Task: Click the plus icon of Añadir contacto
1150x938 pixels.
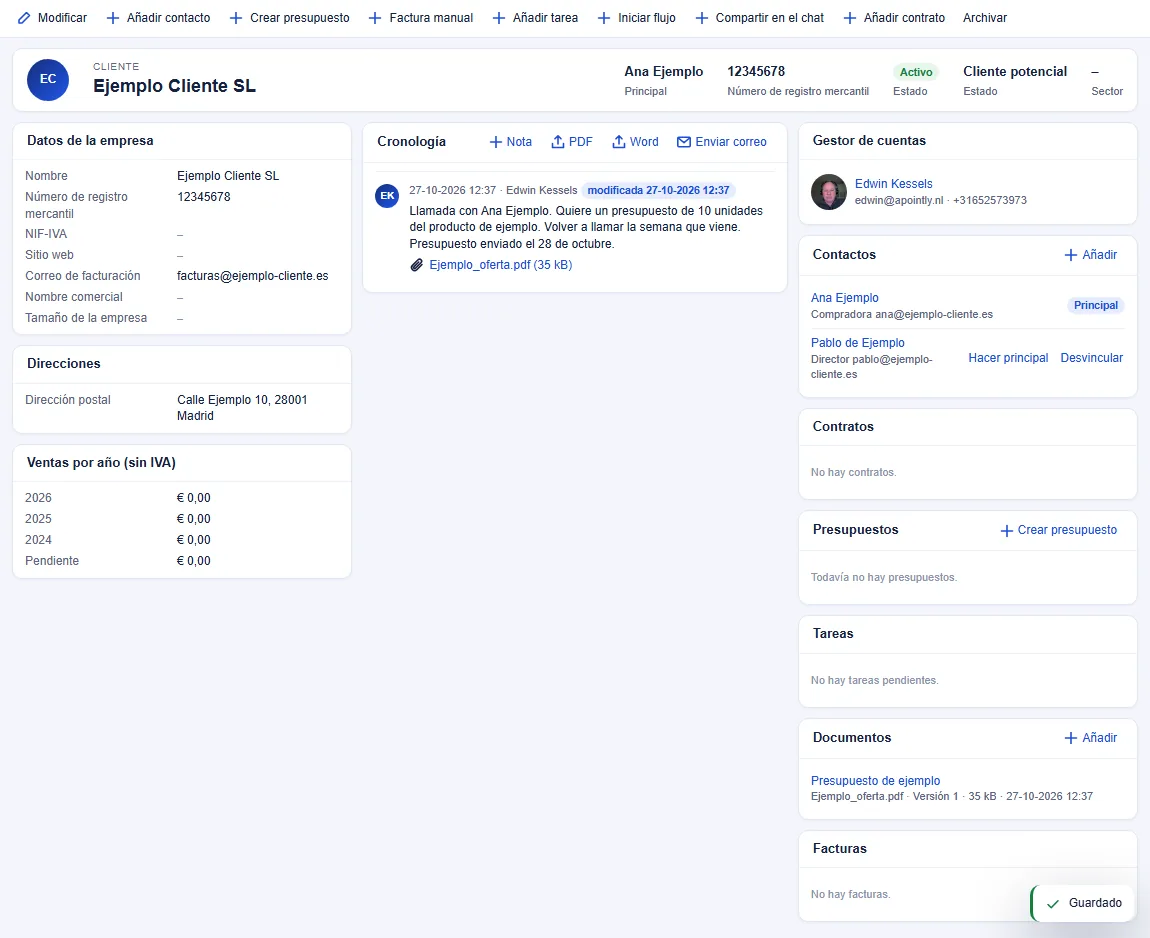Action: point(113,18)
